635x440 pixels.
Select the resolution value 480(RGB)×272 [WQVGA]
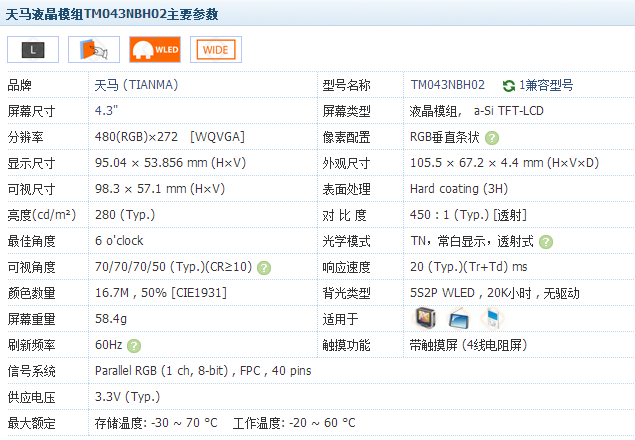pyautogui.click(x=170, y=137)
